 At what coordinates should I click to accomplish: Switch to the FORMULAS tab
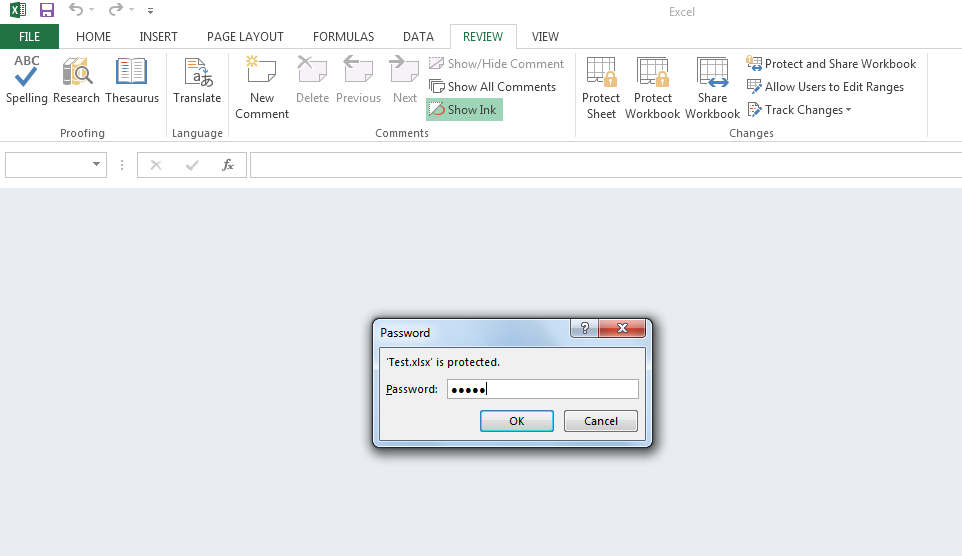pyautogui.click(x=344, y=37)
